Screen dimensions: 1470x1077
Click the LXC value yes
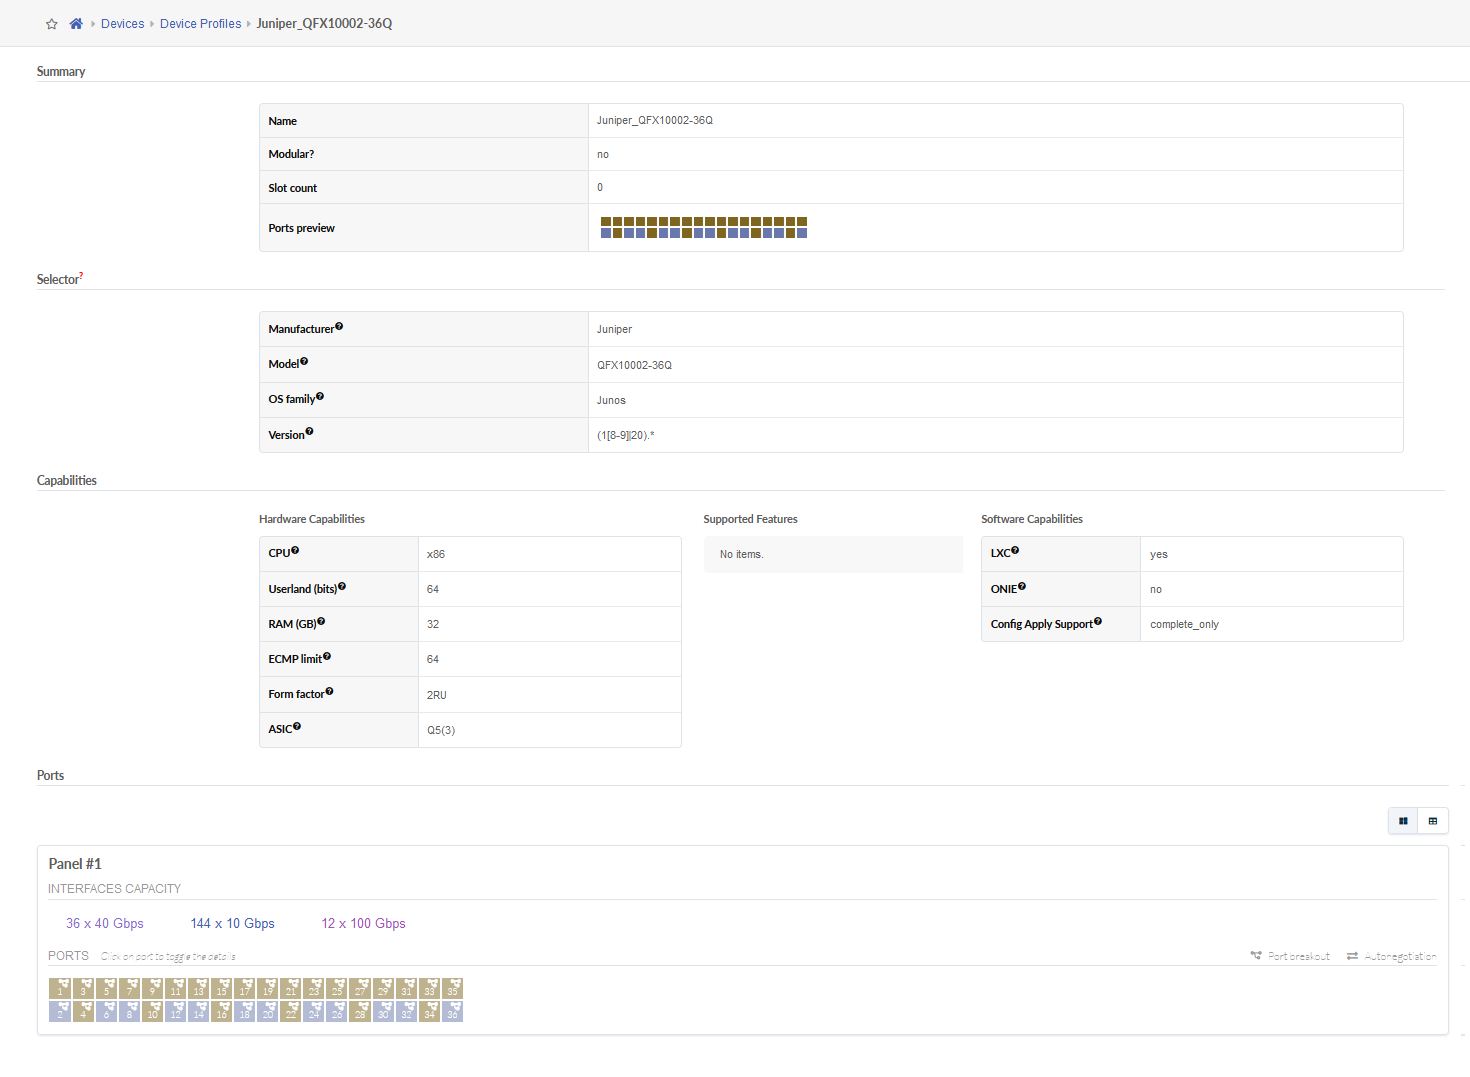[1159, 554]
